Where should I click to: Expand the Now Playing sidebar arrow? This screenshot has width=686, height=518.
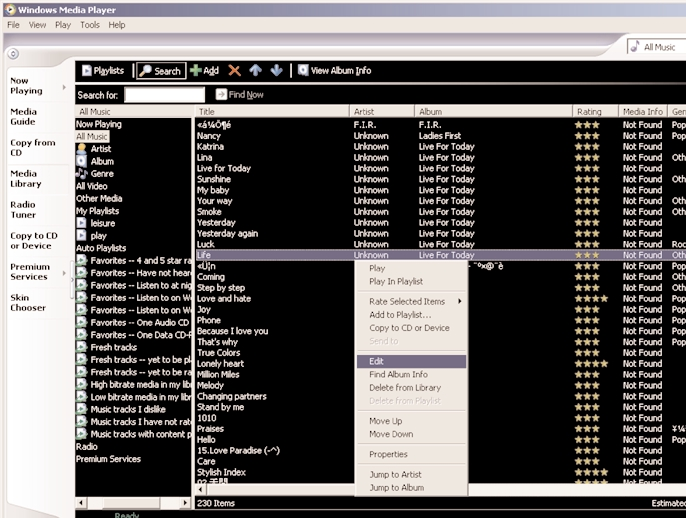tap(64, 87)
